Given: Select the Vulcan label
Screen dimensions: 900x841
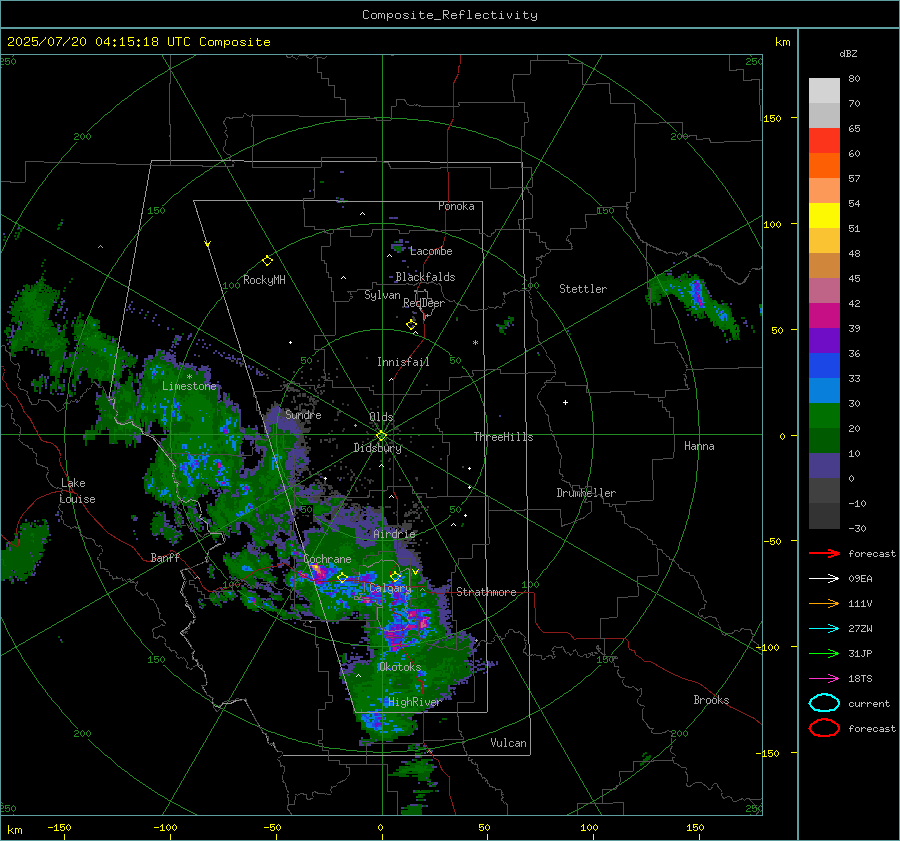Looking at the screenshot, I should tap(508, 743).
